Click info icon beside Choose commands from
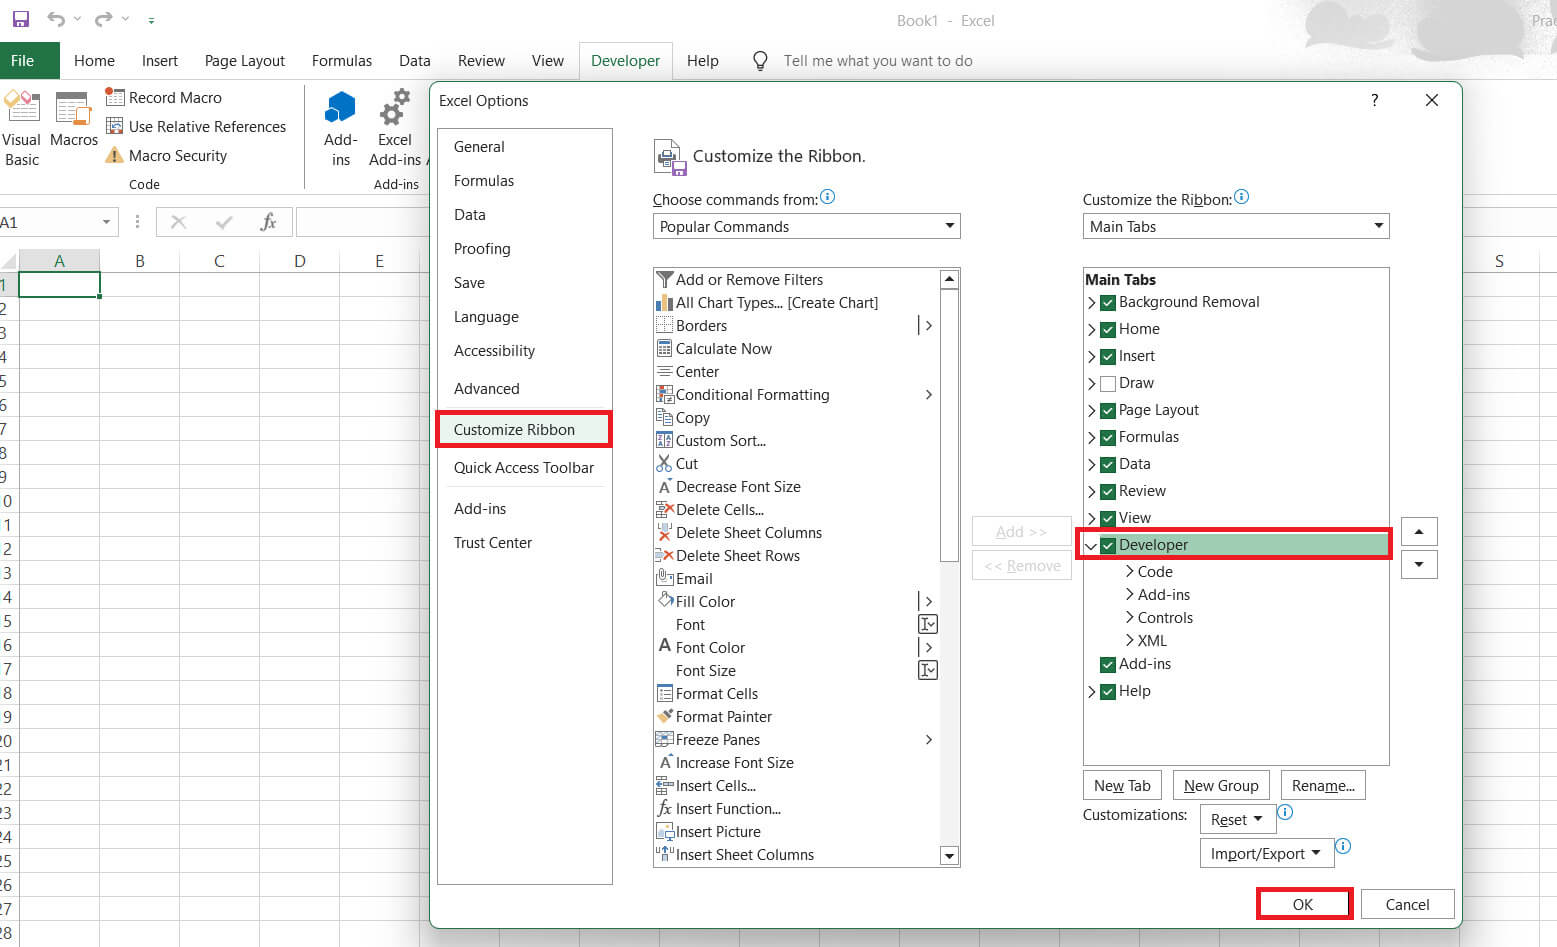1557x947 pixels. [x=827, y=197]
